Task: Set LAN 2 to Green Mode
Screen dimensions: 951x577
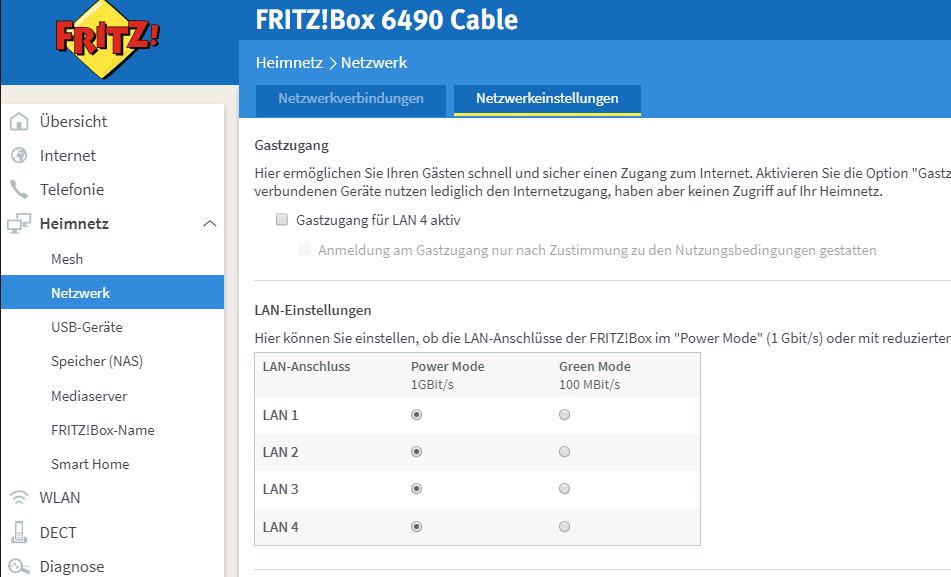Action: [564, 452]
